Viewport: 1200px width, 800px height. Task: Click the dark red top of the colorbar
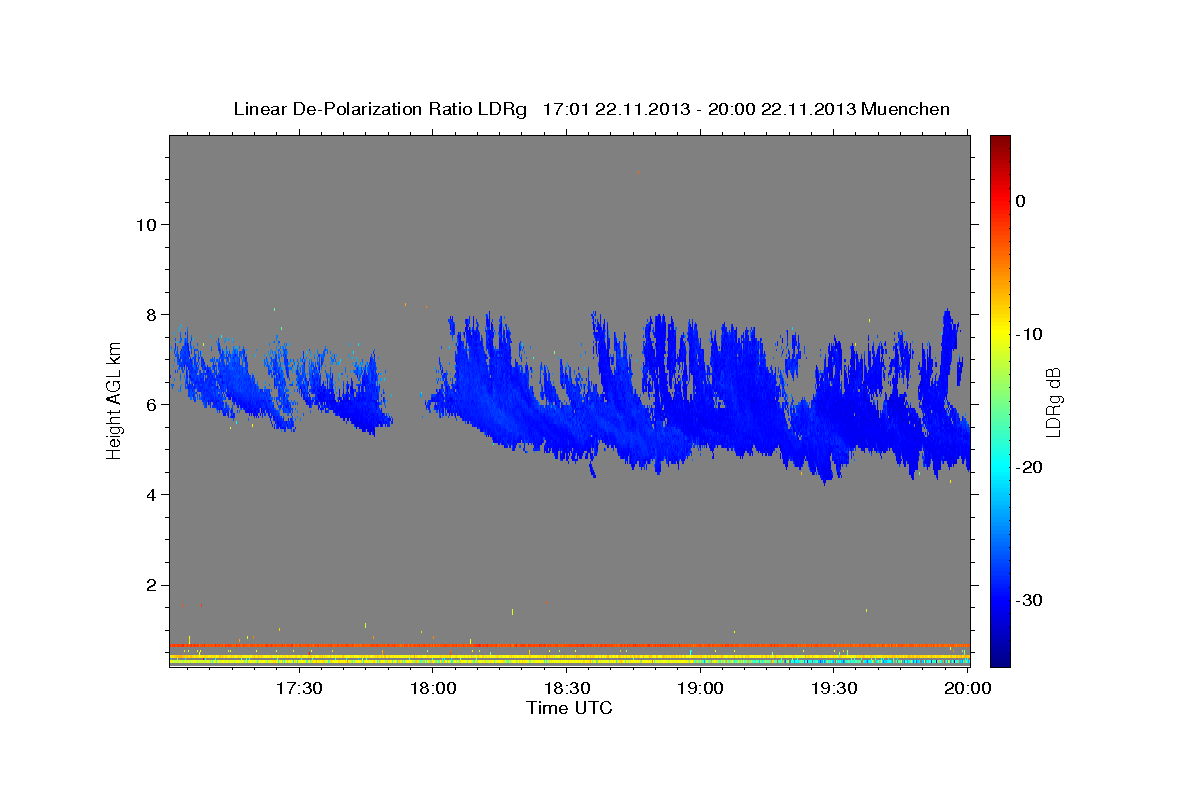click(x=1000, y=145)
